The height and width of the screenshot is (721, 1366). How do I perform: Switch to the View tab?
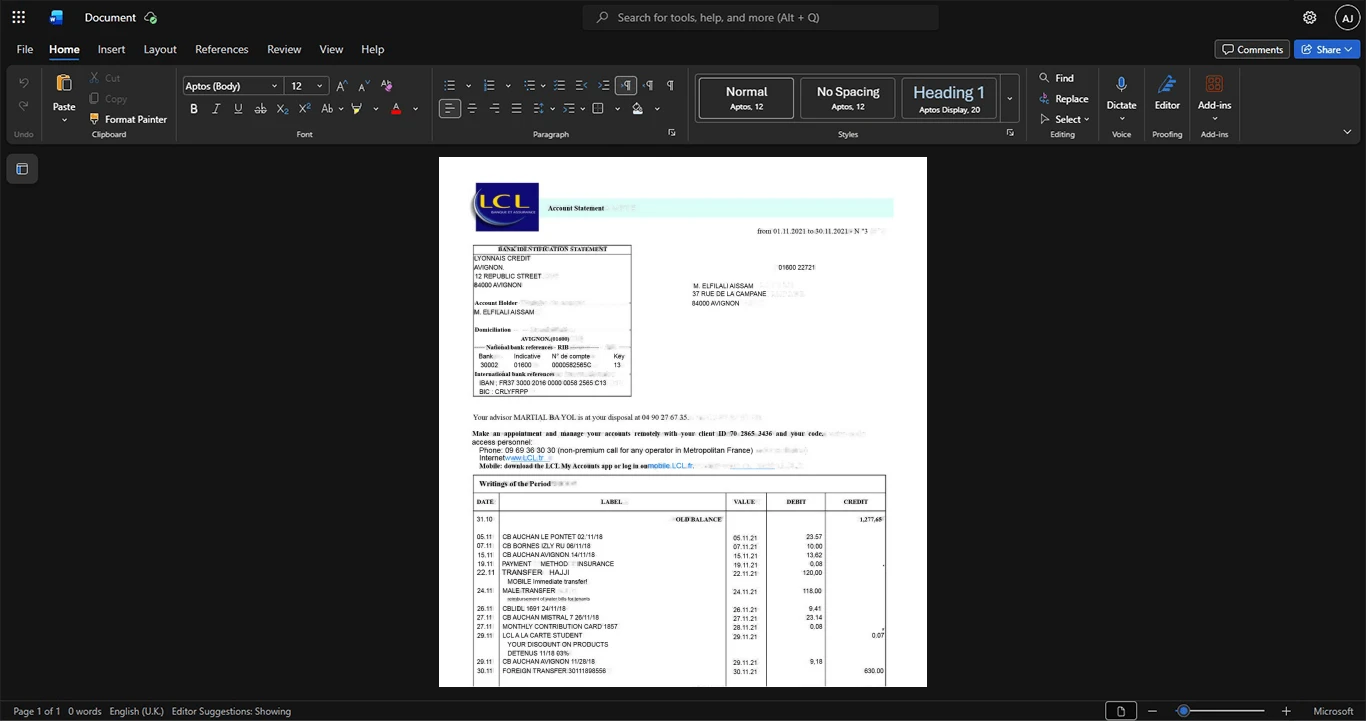[331, 49]
